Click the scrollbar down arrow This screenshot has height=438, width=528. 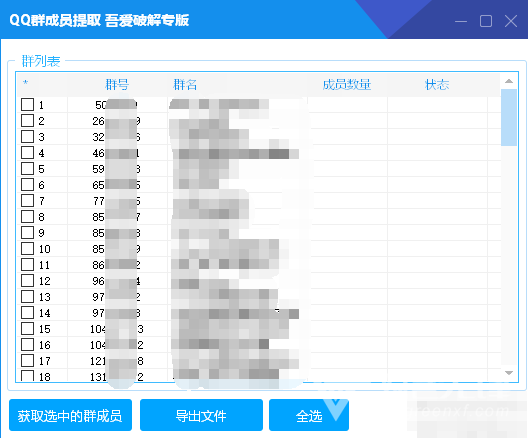[509, 373]
